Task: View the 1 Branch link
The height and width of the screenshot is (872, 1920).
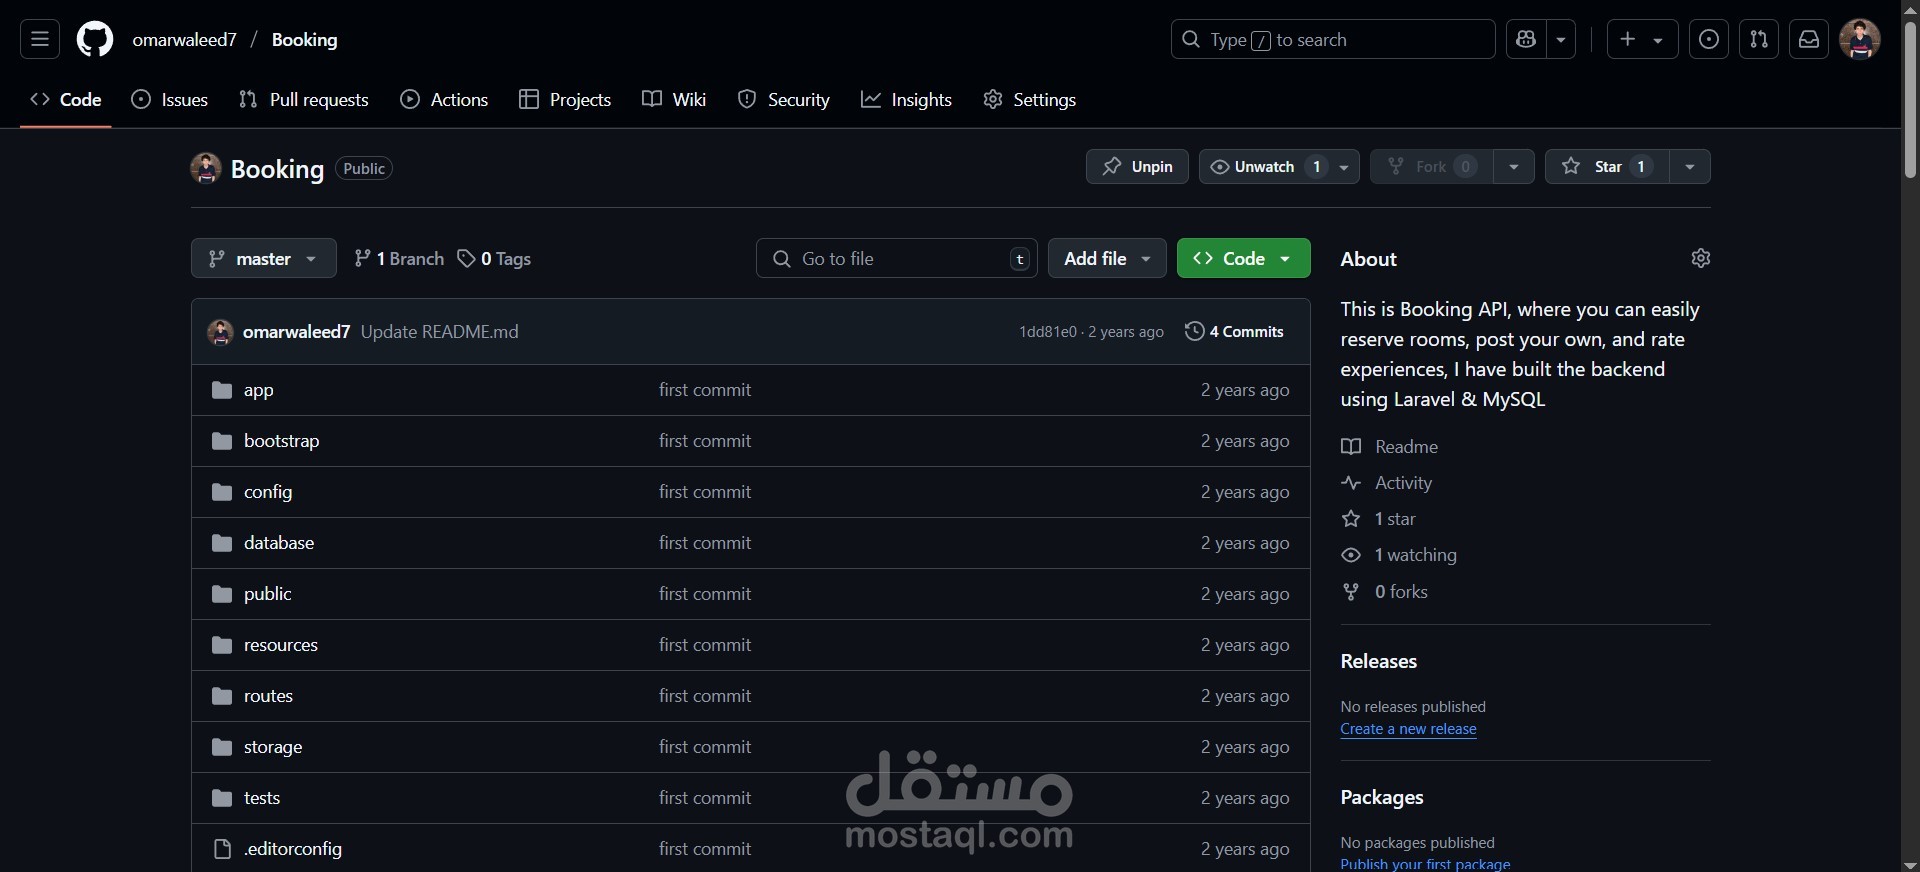Action: (399, 258)
